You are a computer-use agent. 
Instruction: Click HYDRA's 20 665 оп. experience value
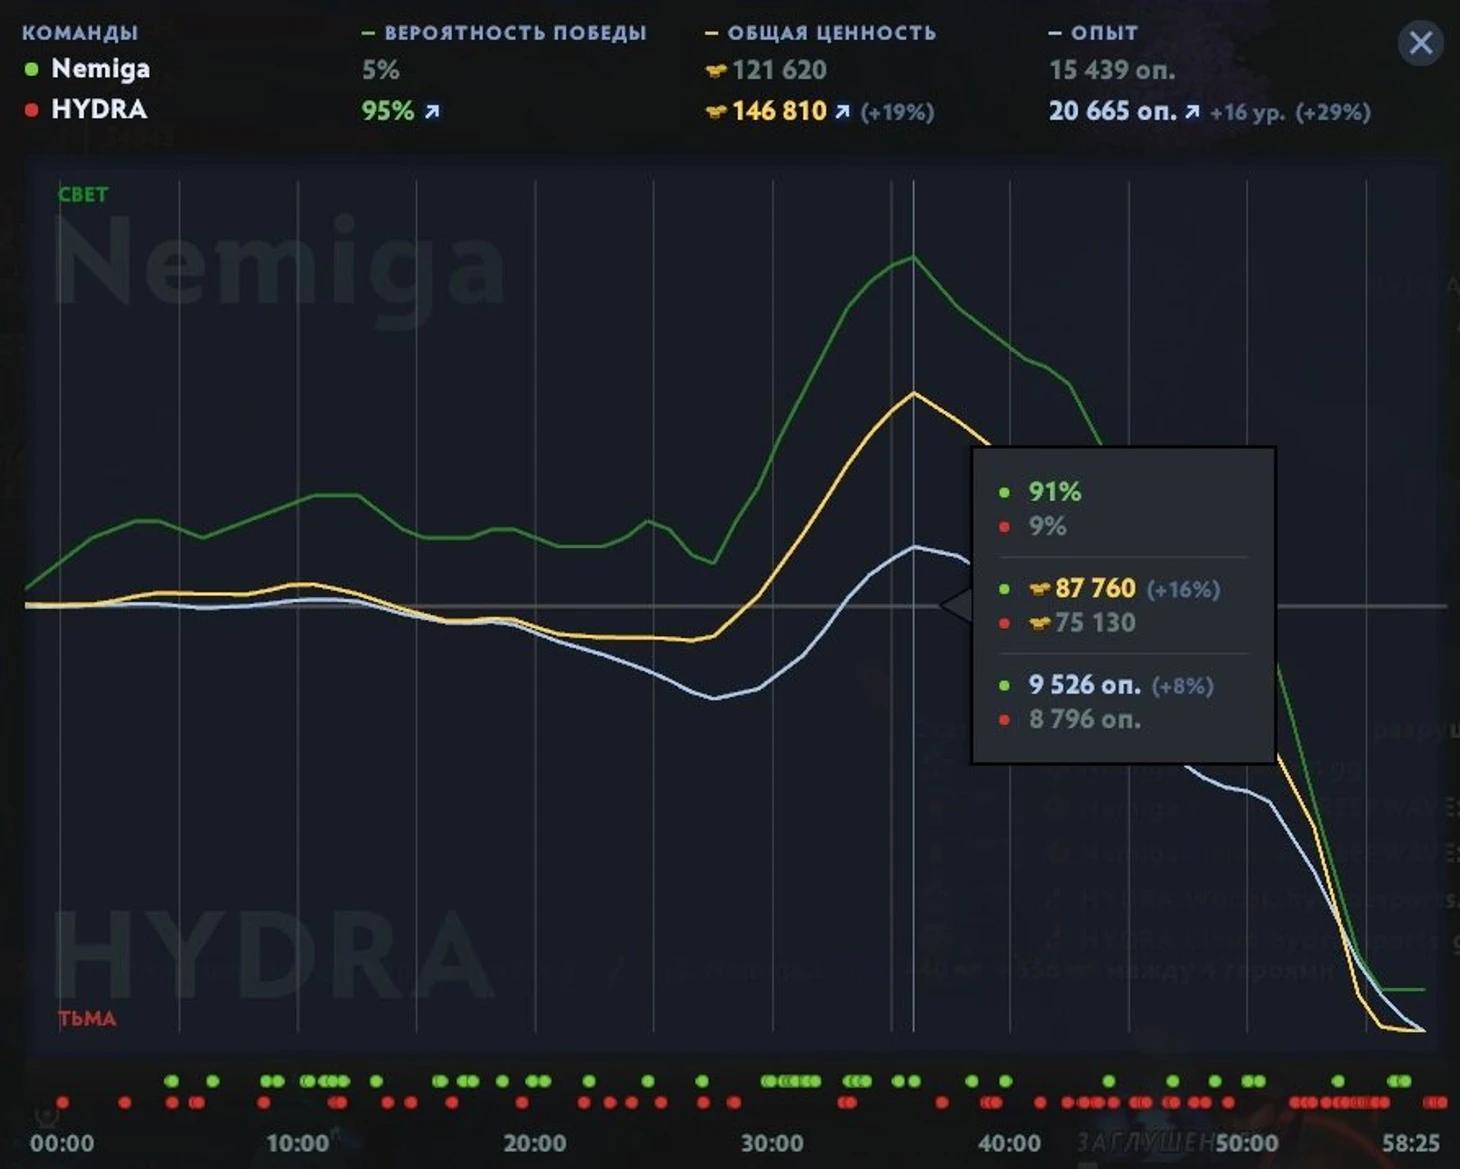[x=1112, y=111]
